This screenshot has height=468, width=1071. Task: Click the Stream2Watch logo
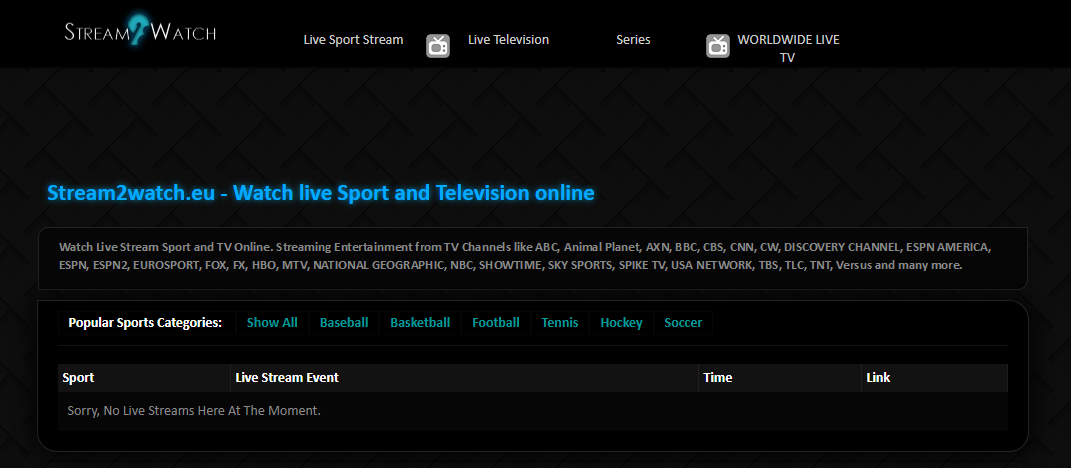tap(140, 31)
